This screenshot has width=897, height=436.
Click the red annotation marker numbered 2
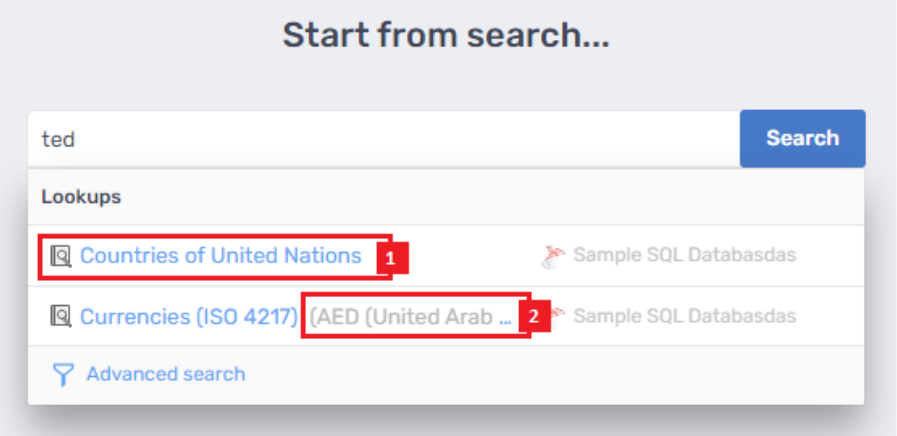[x=534, y=318]
